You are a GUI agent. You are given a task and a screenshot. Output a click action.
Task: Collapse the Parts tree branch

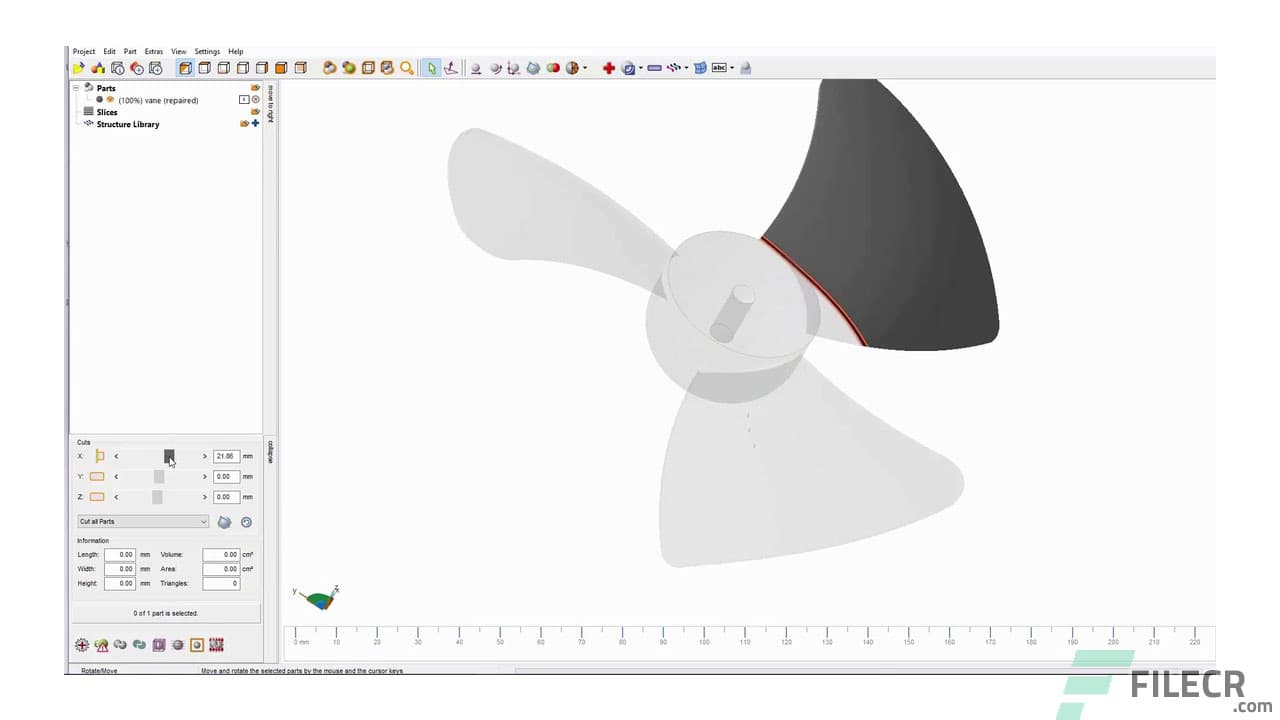point(76,88)
